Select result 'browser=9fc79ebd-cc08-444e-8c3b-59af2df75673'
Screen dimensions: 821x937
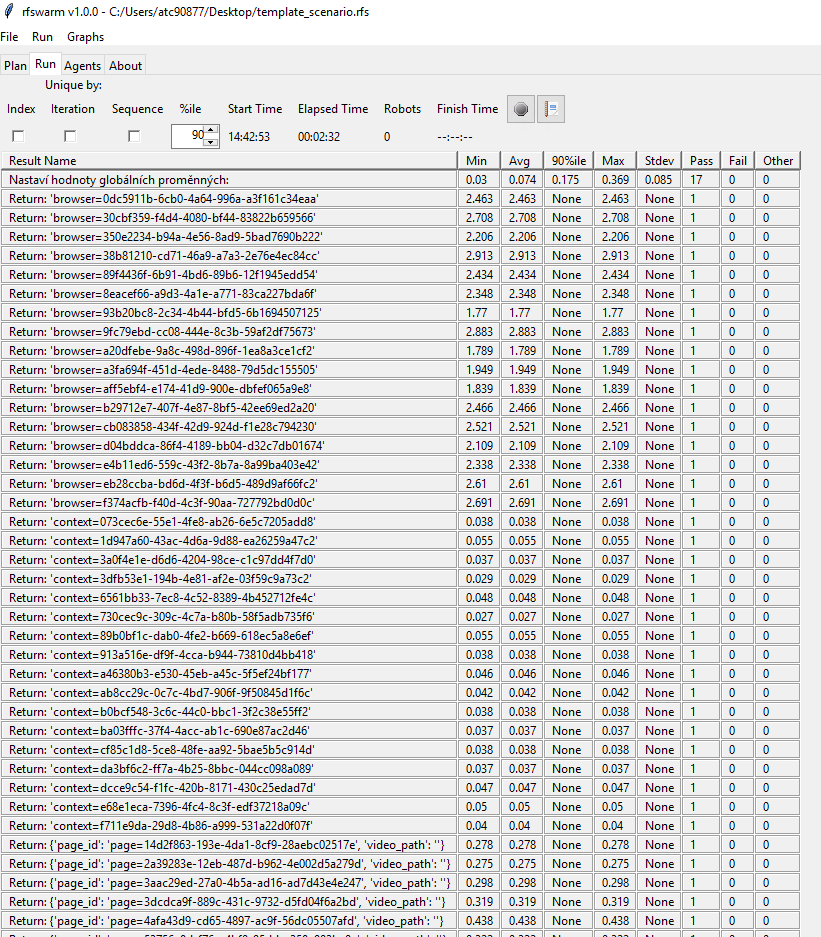coord(229,332)
